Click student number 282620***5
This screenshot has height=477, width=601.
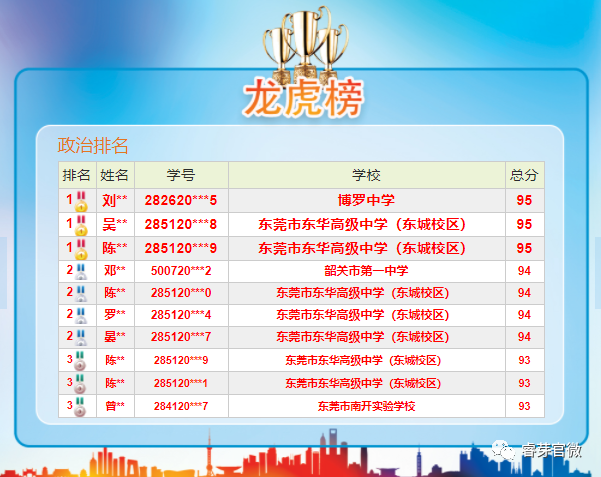point(181,200)
